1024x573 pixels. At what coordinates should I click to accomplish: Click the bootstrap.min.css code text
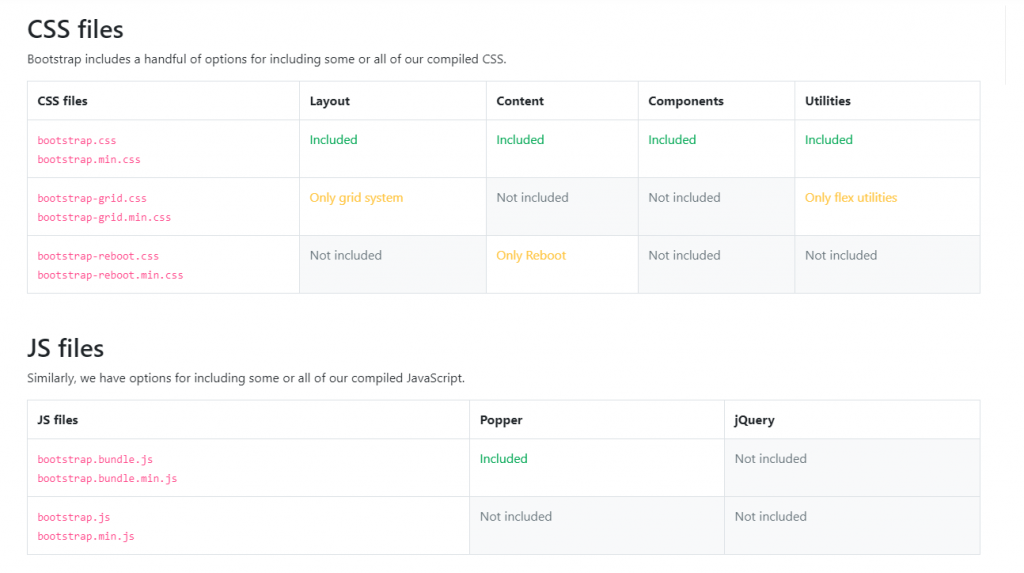coord(89,160)
